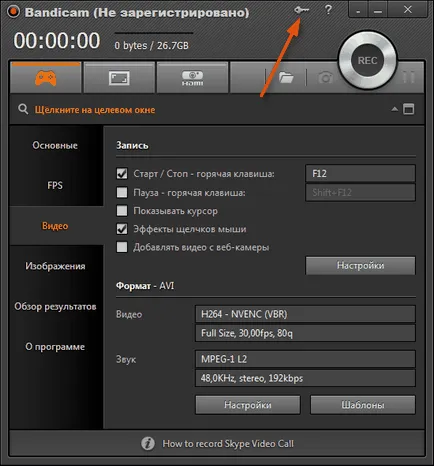This screenshot has height=466, width=434.
Task: Click the camera screenshot icon
Action: (325, 78)
